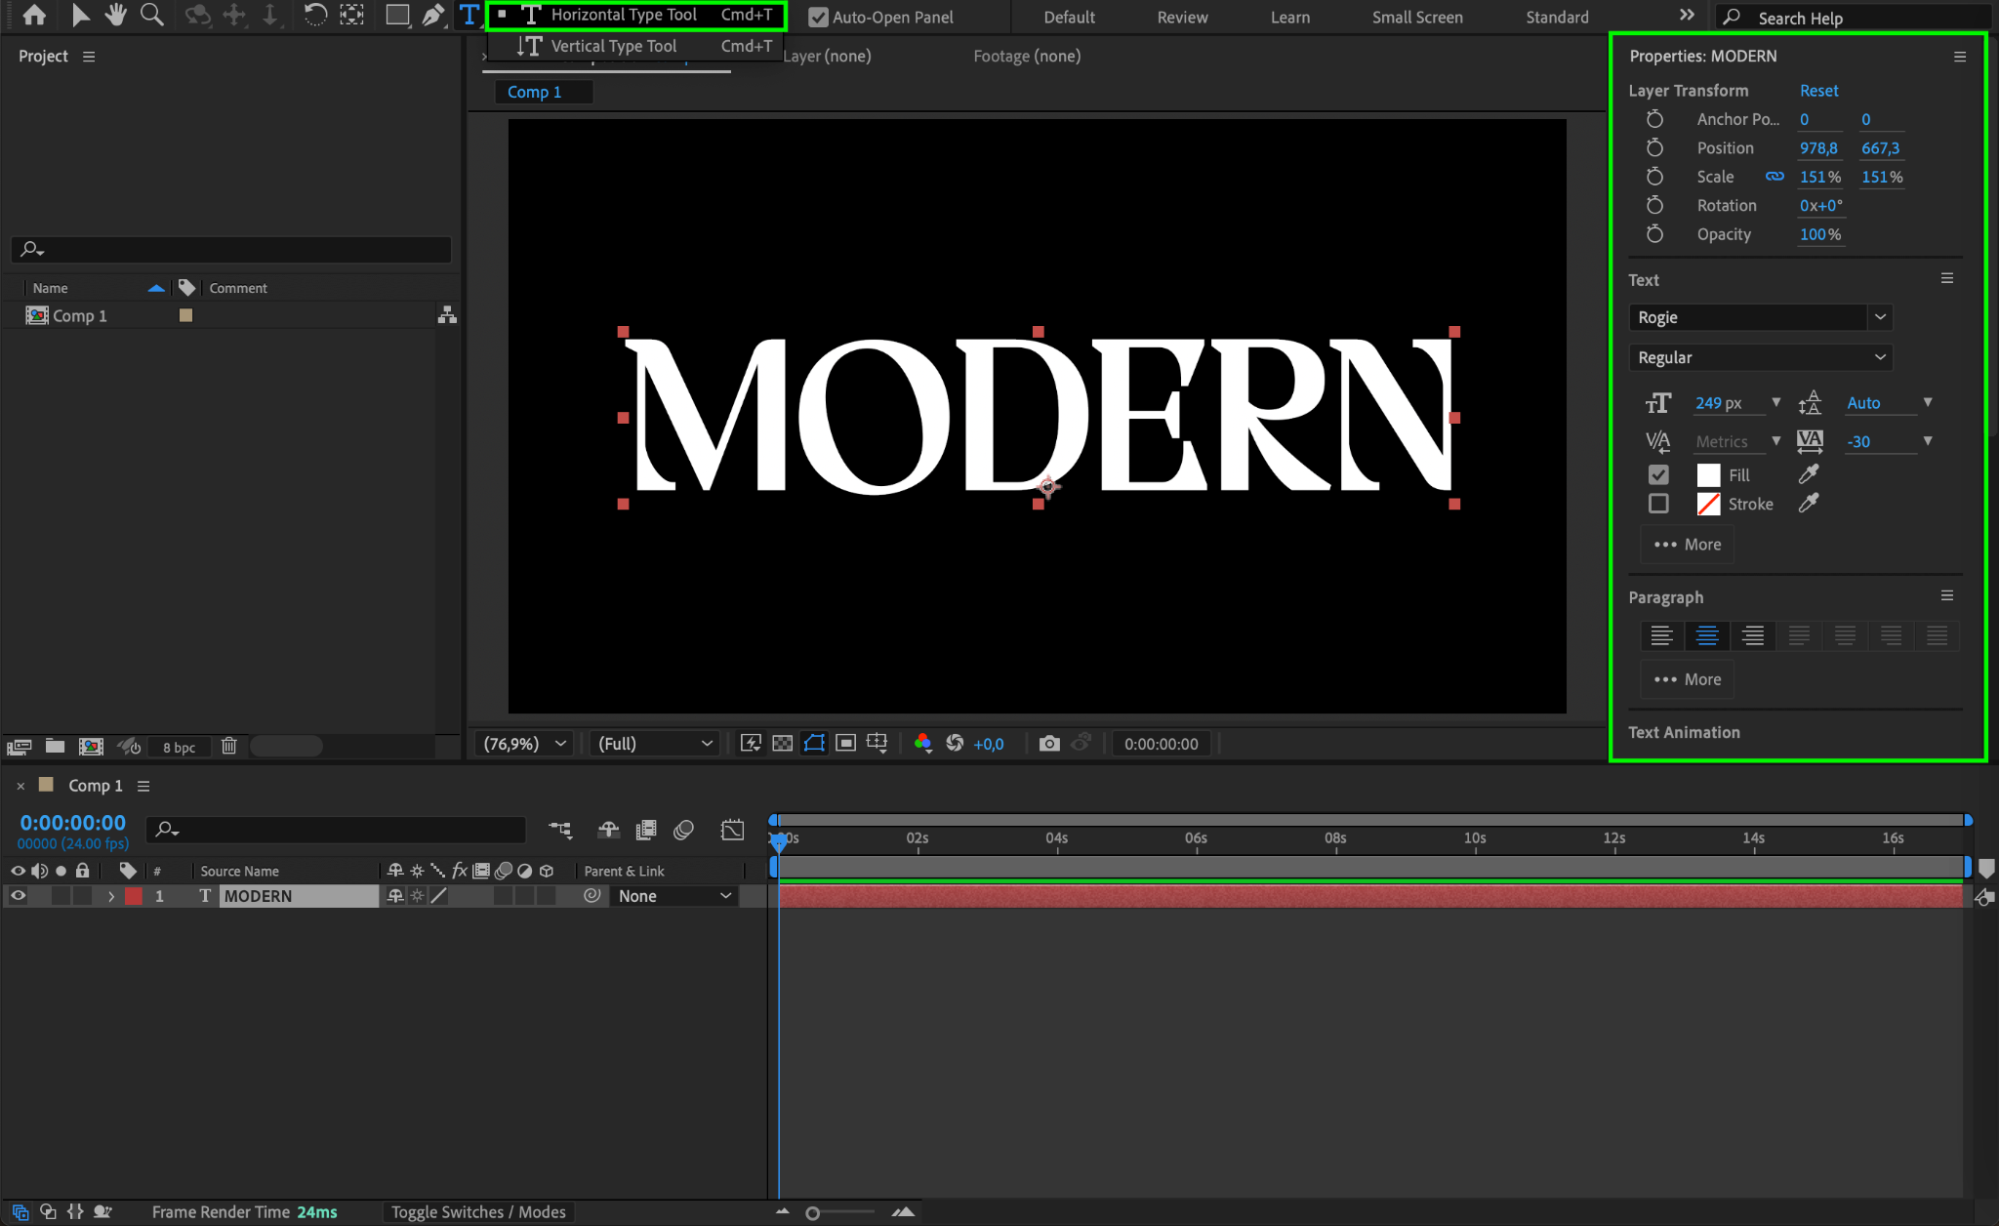
Task: Click Reset link in Layer Transform
Action: (1818, 90)
